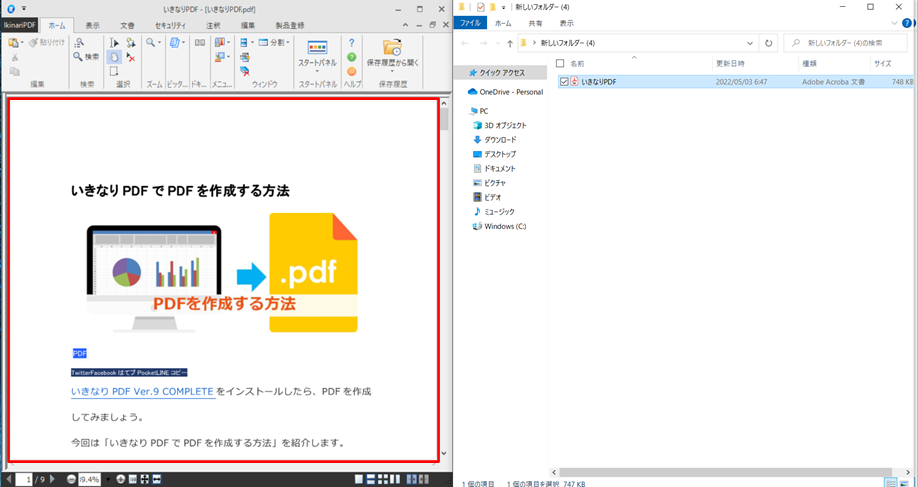The image size is (918, 487).
Task: Open the quick access toolbar dropdown in IkinariPDF
Action: click(24, 9)
